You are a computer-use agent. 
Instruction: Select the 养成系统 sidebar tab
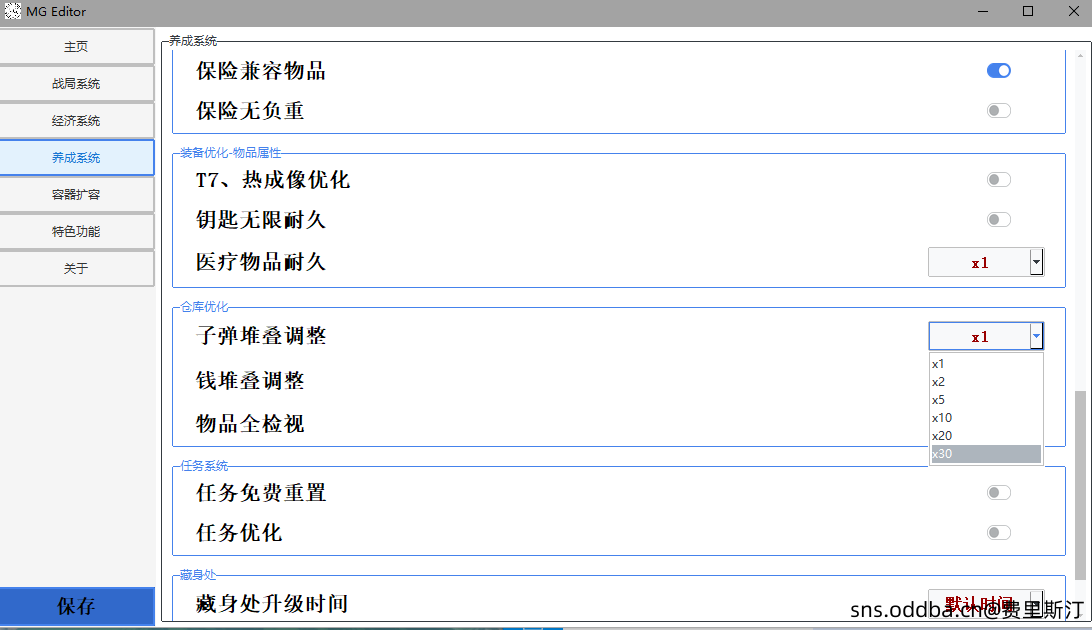click(77, 157)
